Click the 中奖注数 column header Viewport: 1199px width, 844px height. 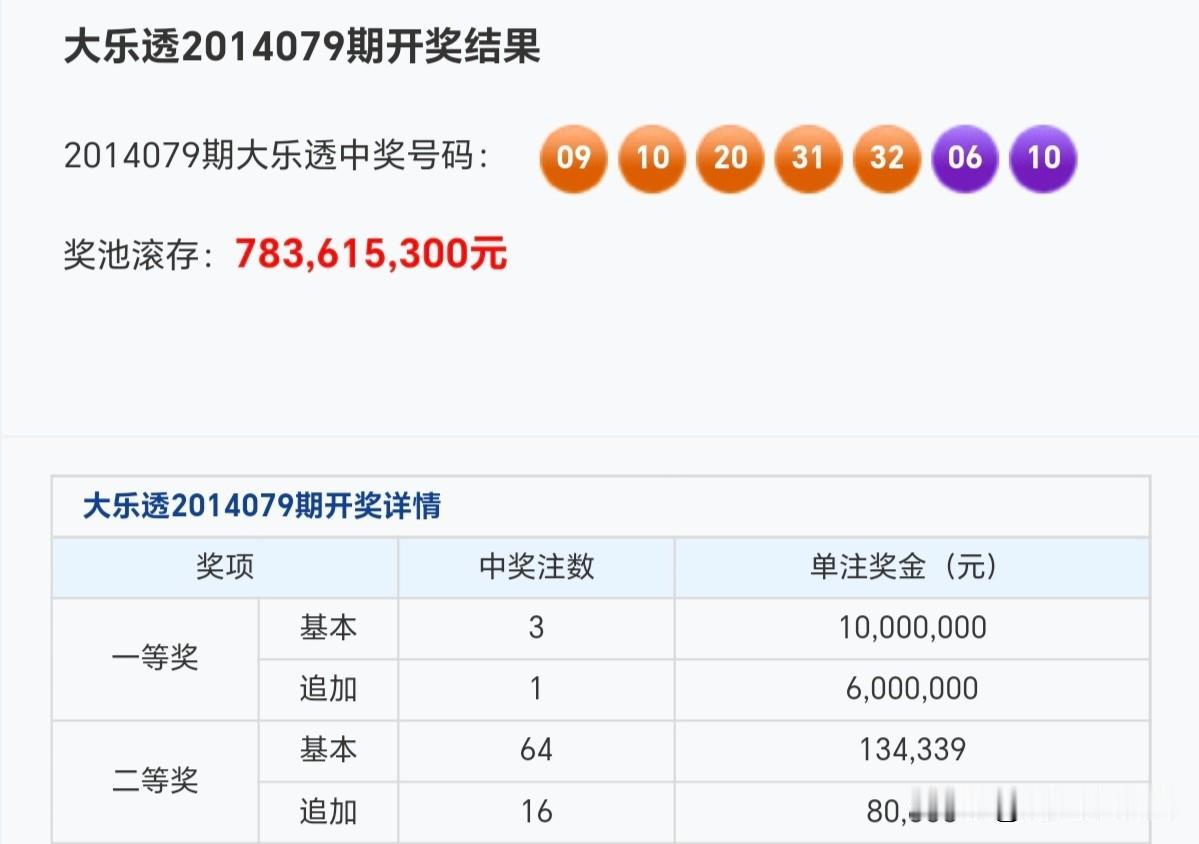point(537,567)
